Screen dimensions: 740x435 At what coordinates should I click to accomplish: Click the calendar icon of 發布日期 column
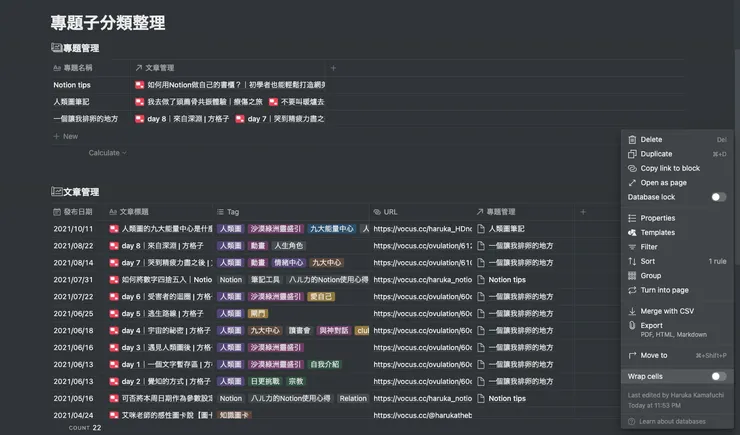[x=57, y=212]
